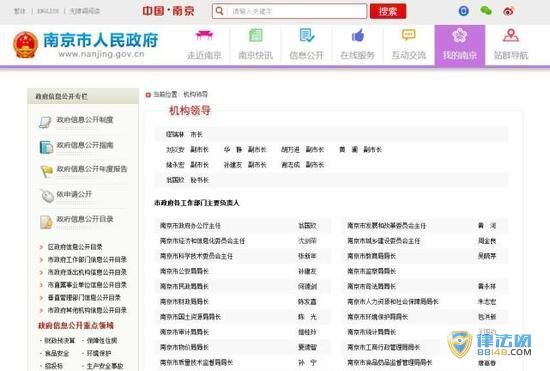Screen dimensions: 550x371
Task: Click the search input field
Action: click(x=290, y=11)
